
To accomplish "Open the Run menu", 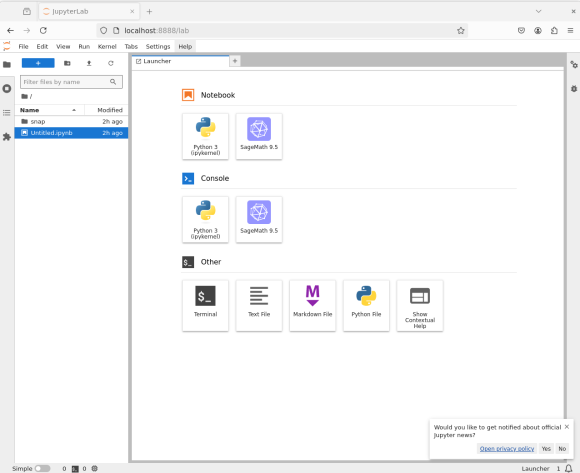I will [84, 46].
